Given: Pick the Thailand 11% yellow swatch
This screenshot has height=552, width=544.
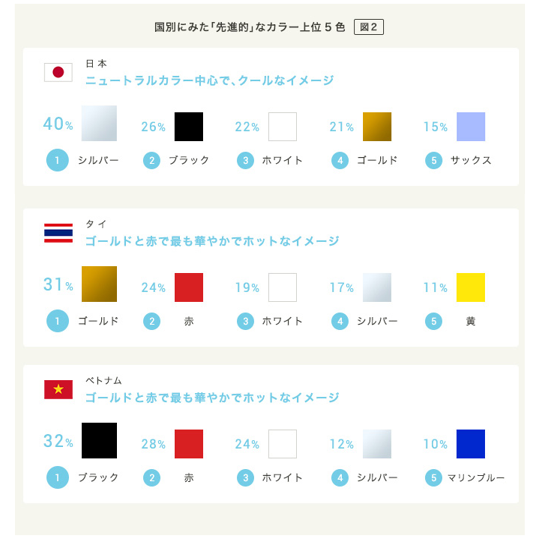Looking at the screenshot, I should pyautogui.click(x=471, y=287).
